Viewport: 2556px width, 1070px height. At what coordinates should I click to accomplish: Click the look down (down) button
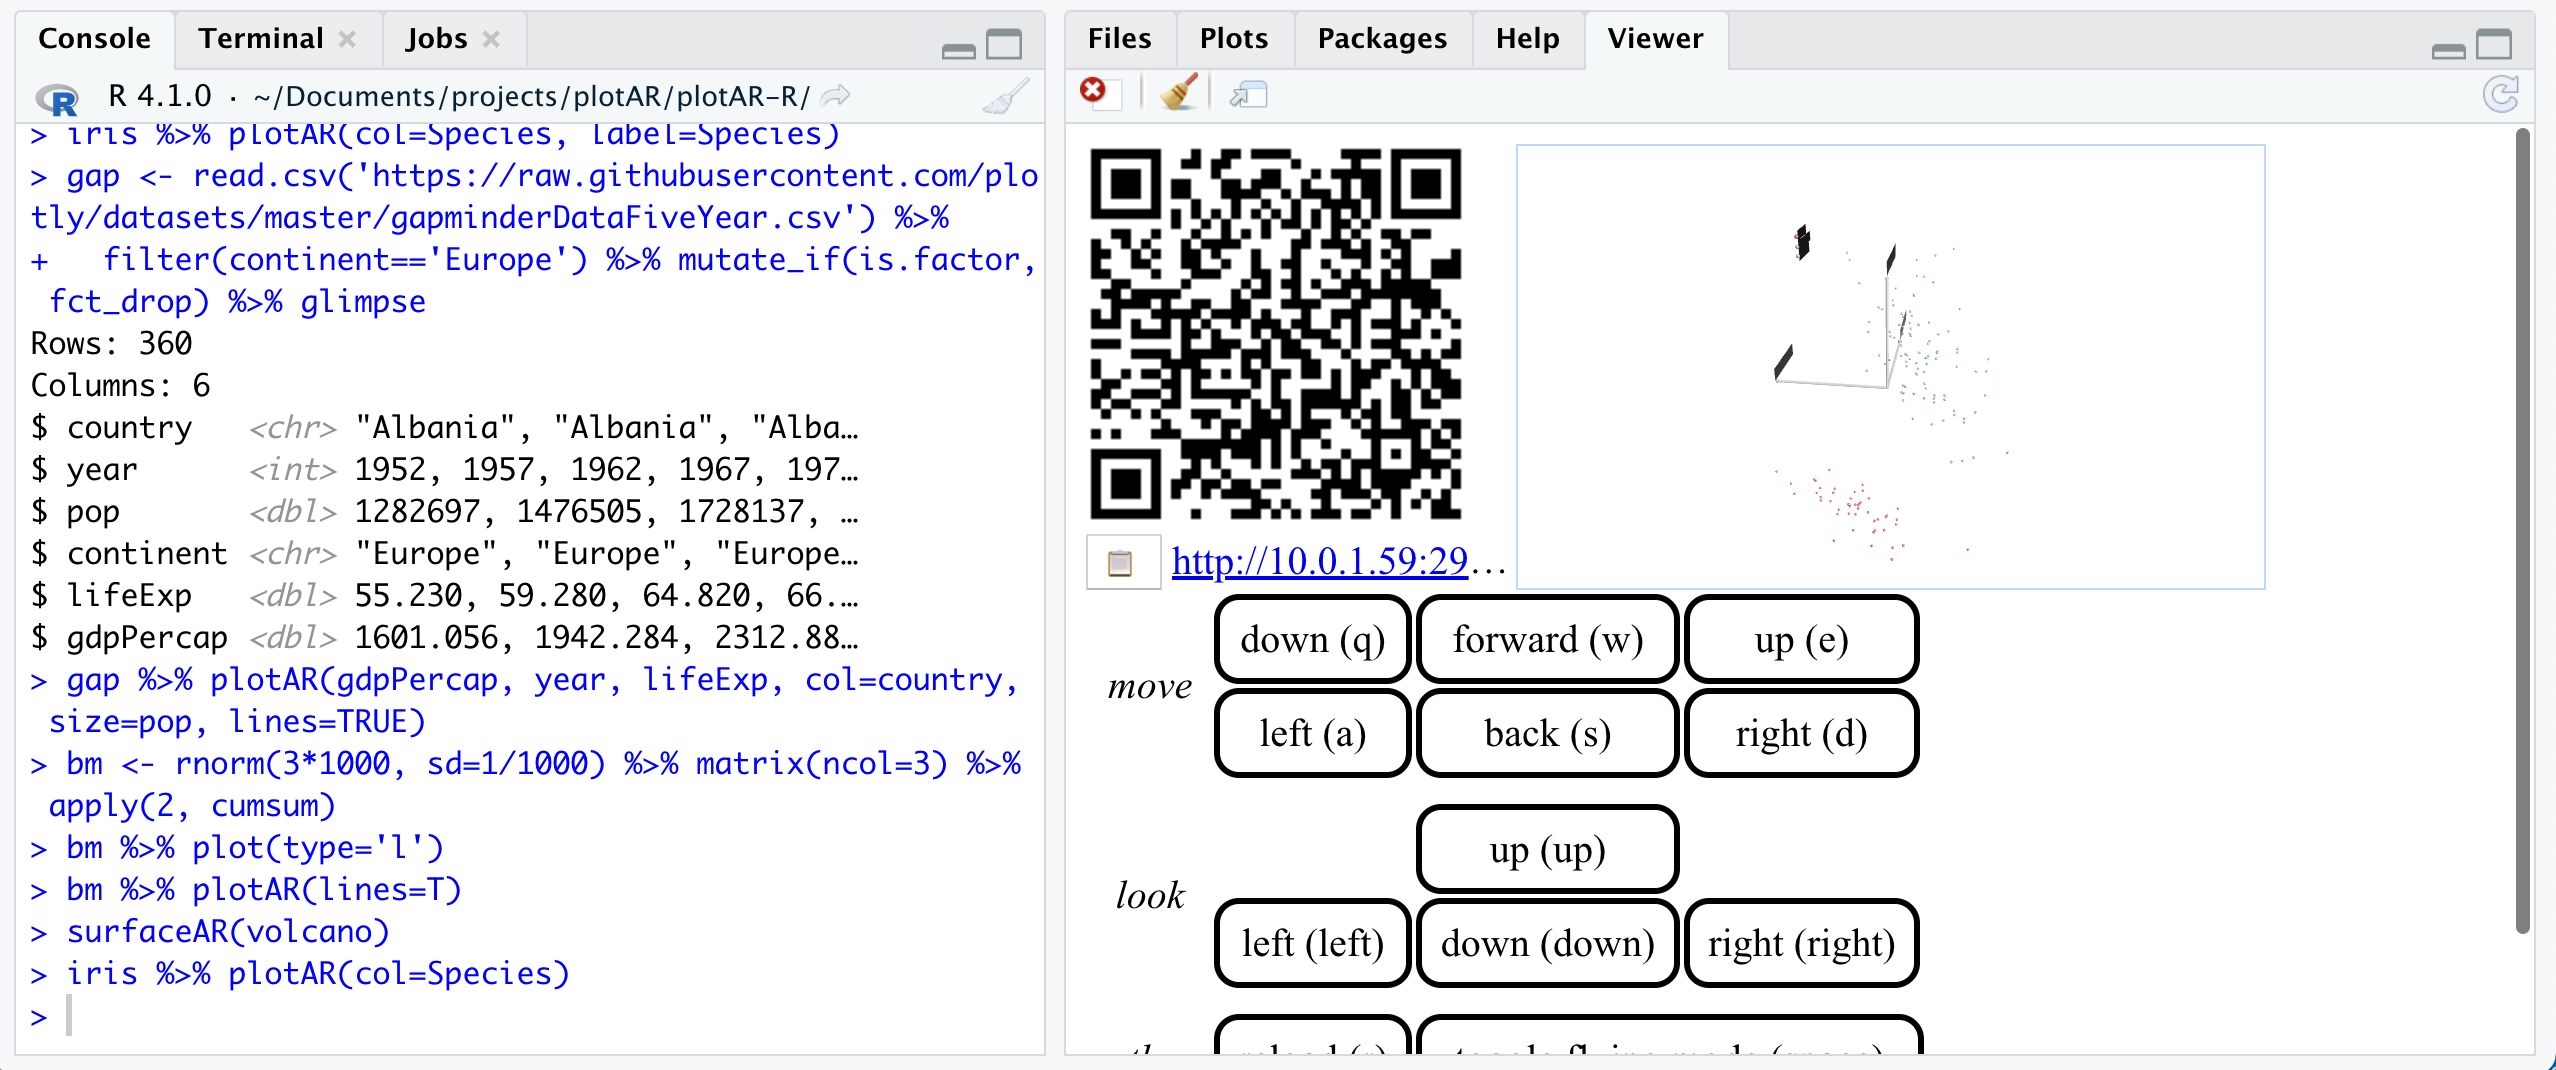(x=1547, y=943)
